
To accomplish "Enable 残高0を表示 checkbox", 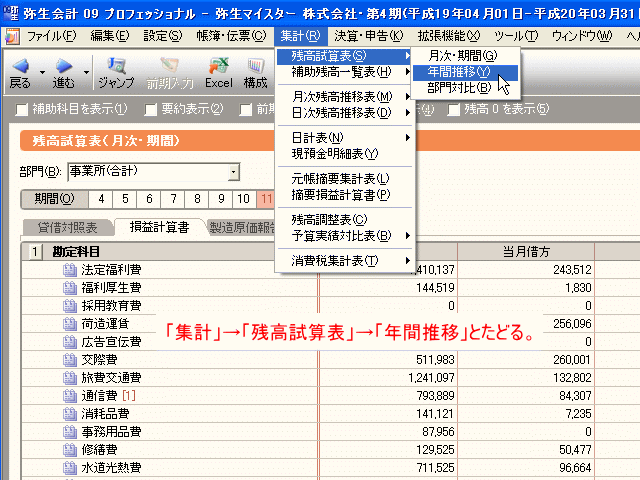I will point(453,109).
